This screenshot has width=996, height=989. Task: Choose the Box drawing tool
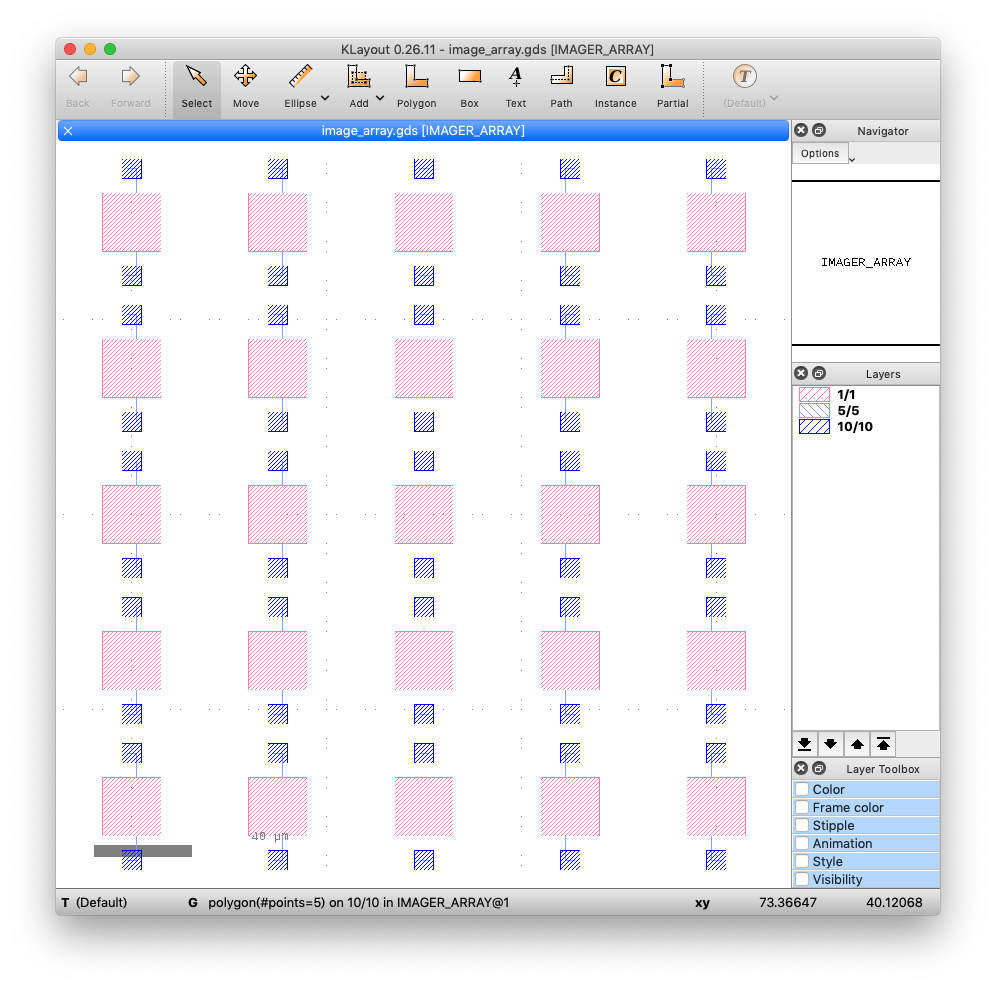[x=469, y=87]
